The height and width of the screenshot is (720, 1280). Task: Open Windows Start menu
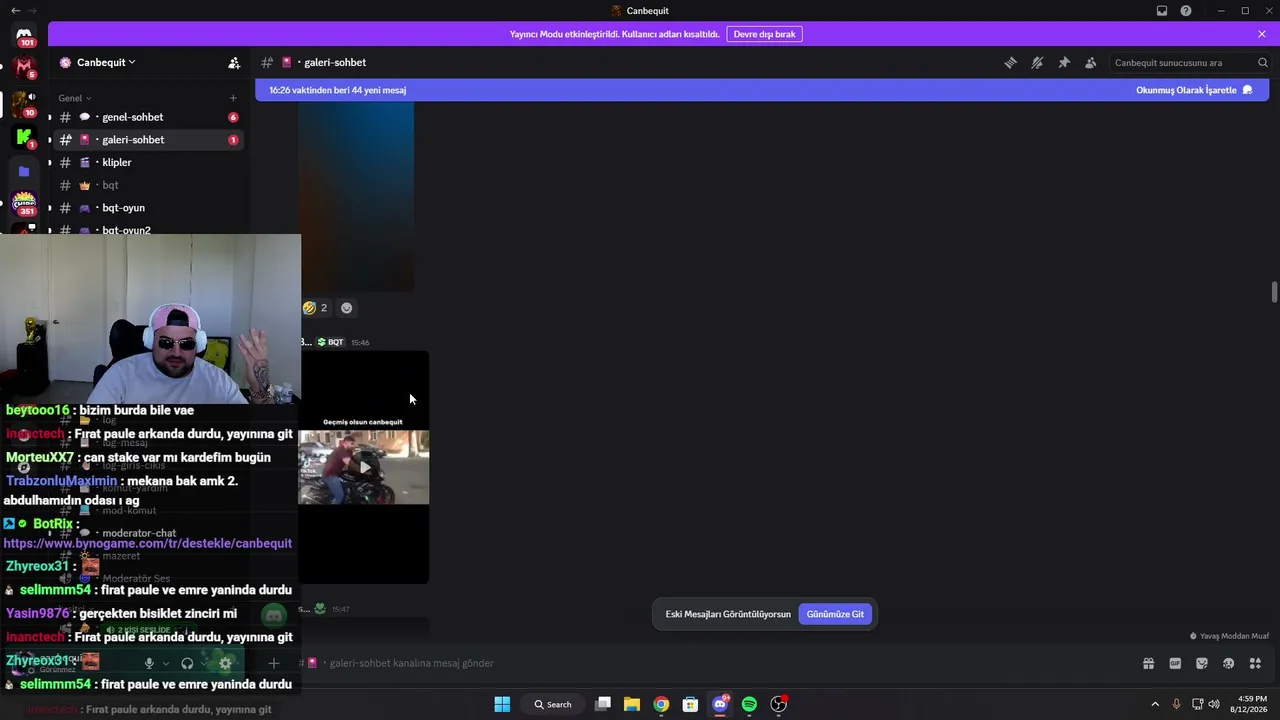click(x=502, y=704)
